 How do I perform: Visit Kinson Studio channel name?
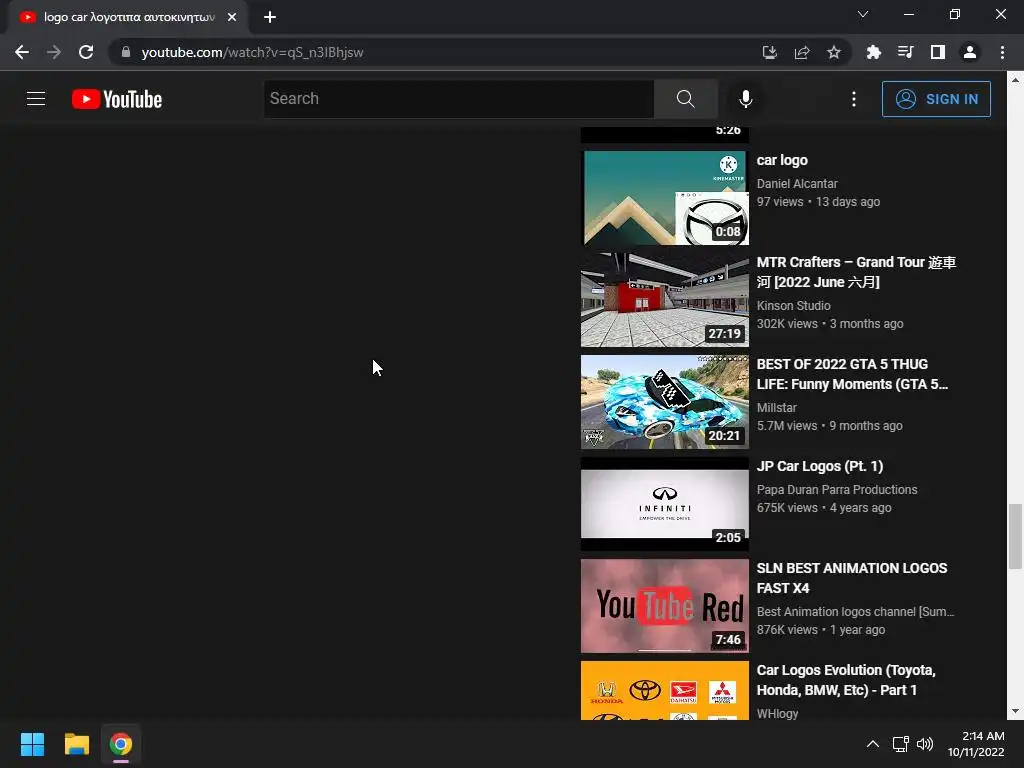(793, 306)
